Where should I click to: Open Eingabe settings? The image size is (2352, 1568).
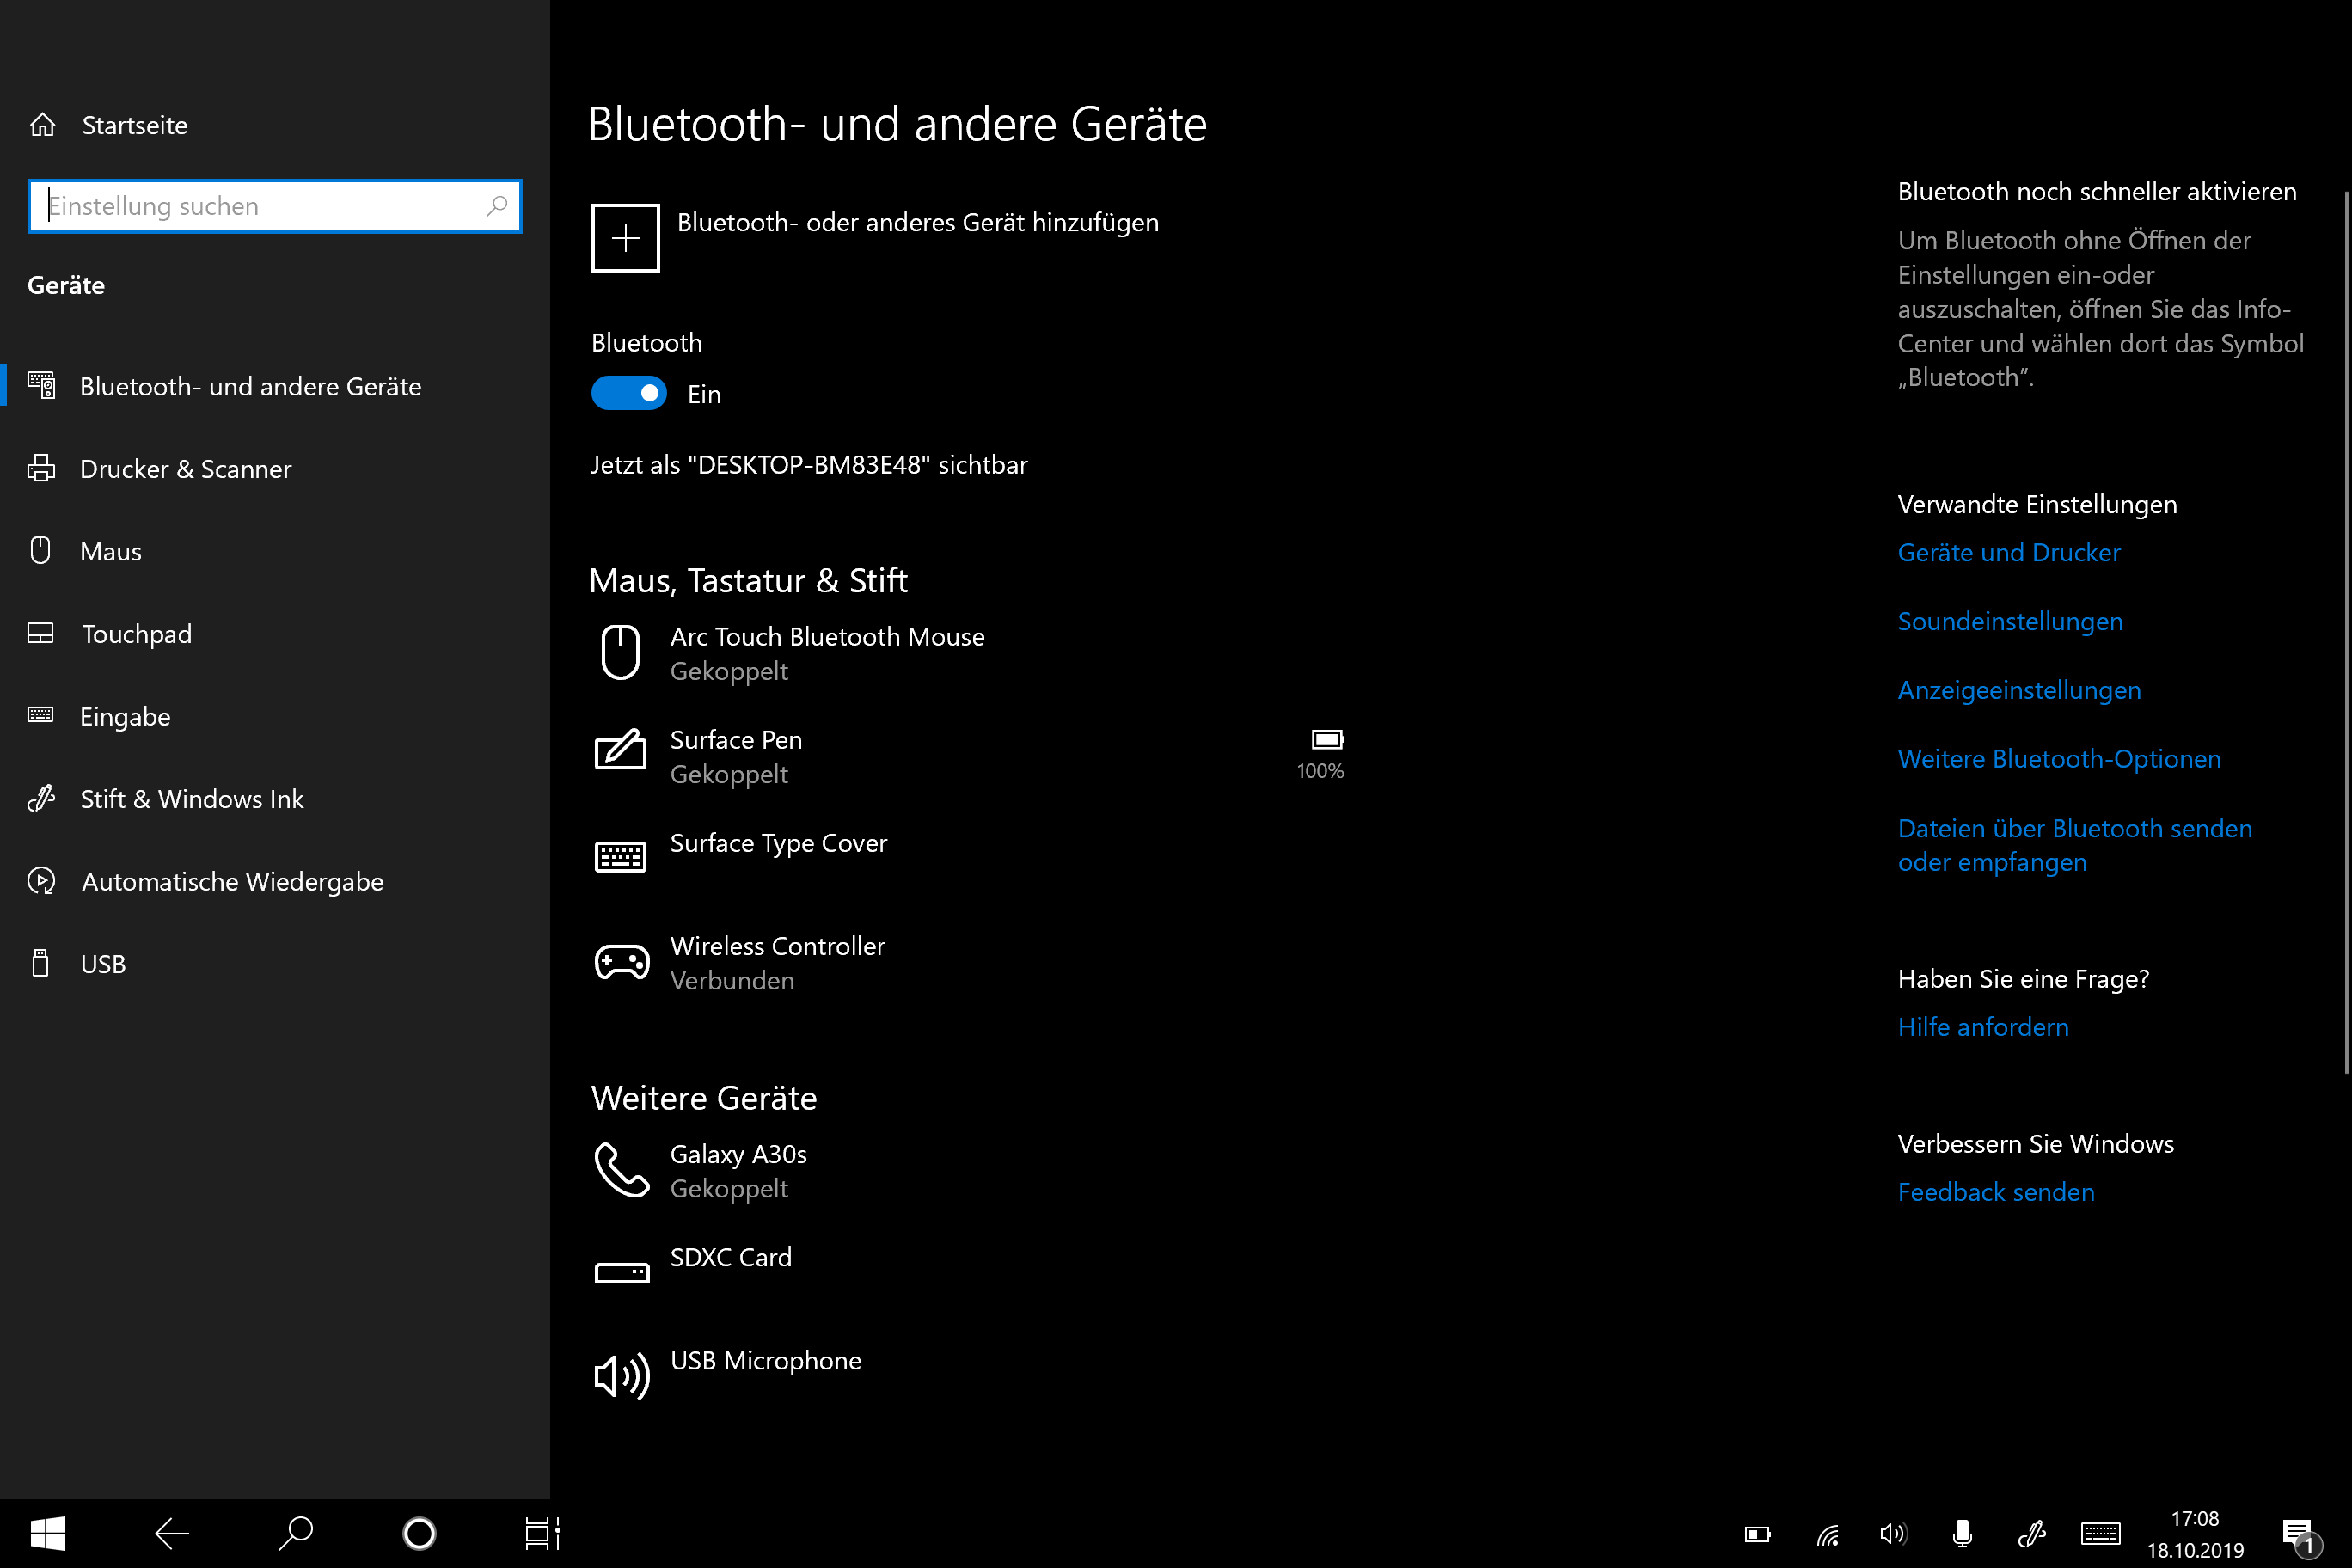275,716
